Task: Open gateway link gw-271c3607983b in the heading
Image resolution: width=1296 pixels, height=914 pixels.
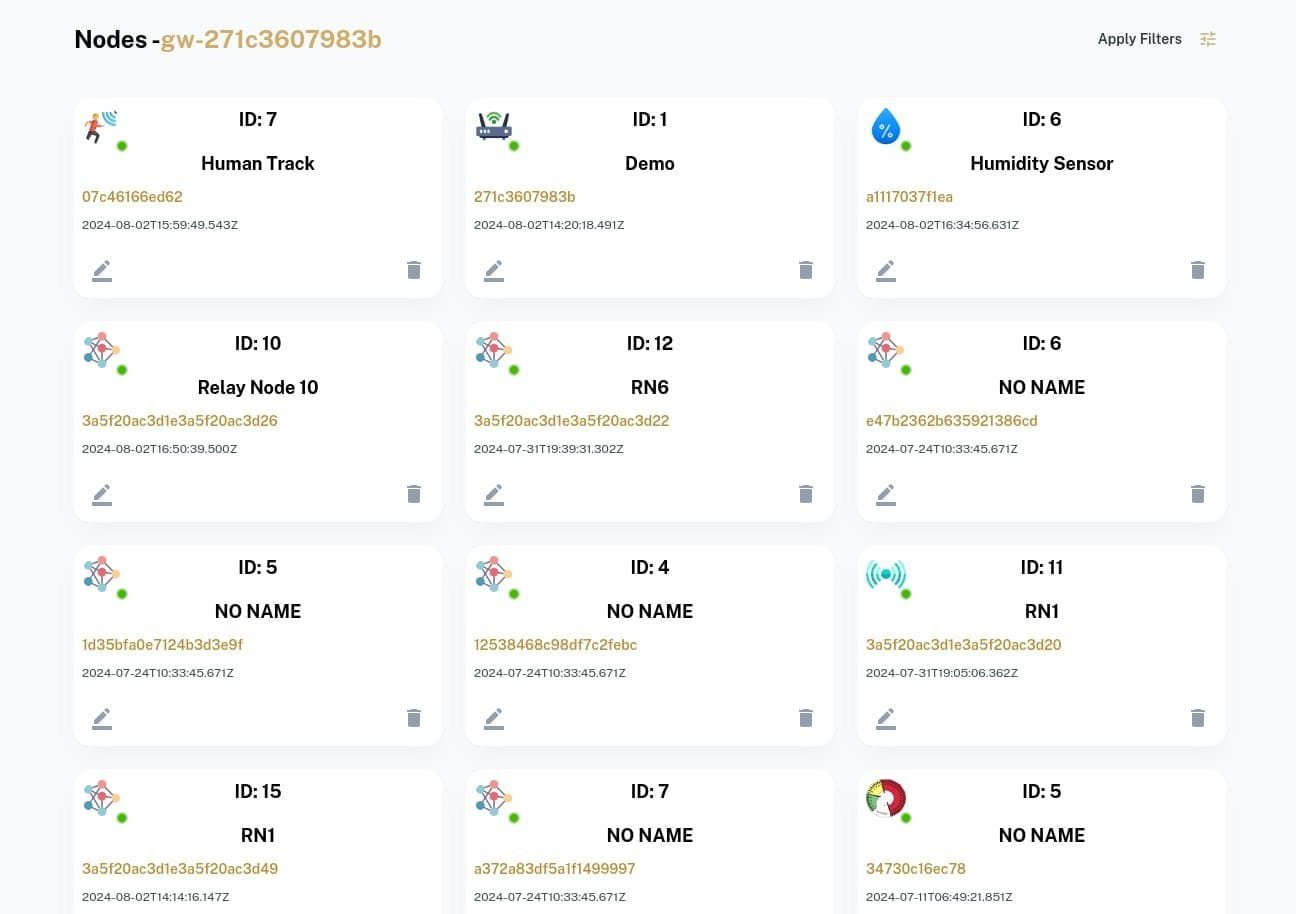Action: 271,39
